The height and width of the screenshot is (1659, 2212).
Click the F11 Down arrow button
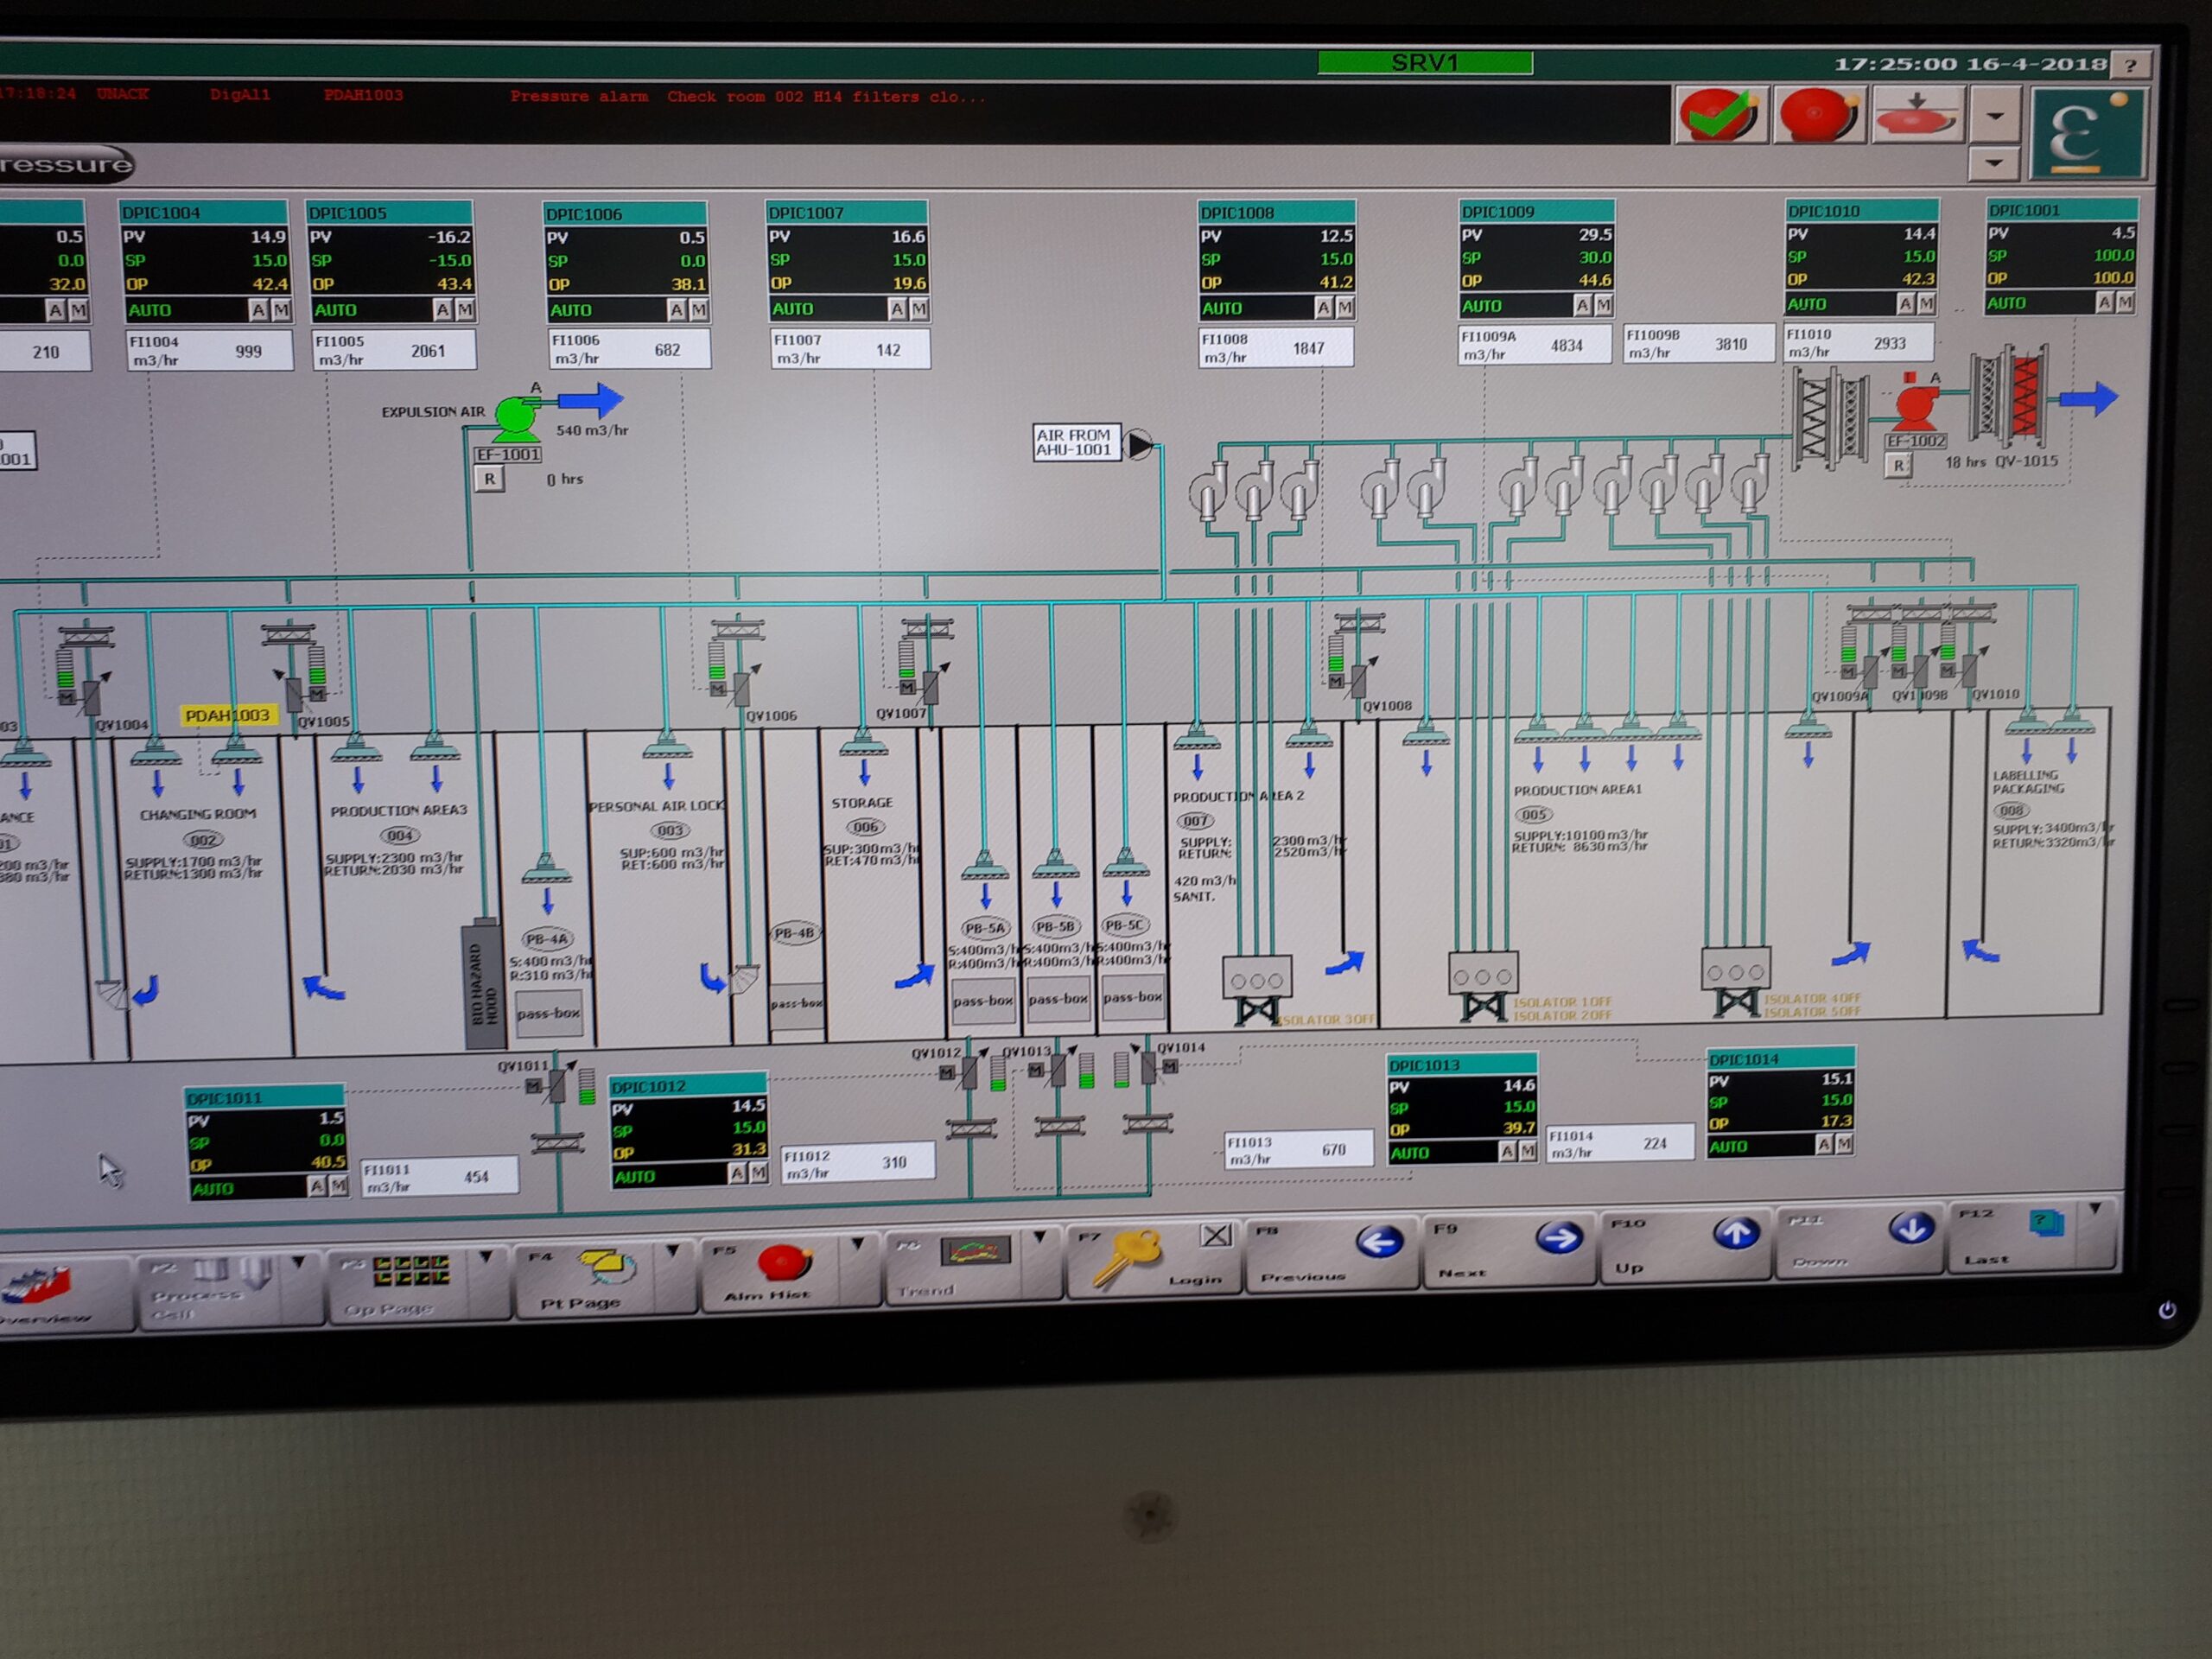pos(1860,1239)
